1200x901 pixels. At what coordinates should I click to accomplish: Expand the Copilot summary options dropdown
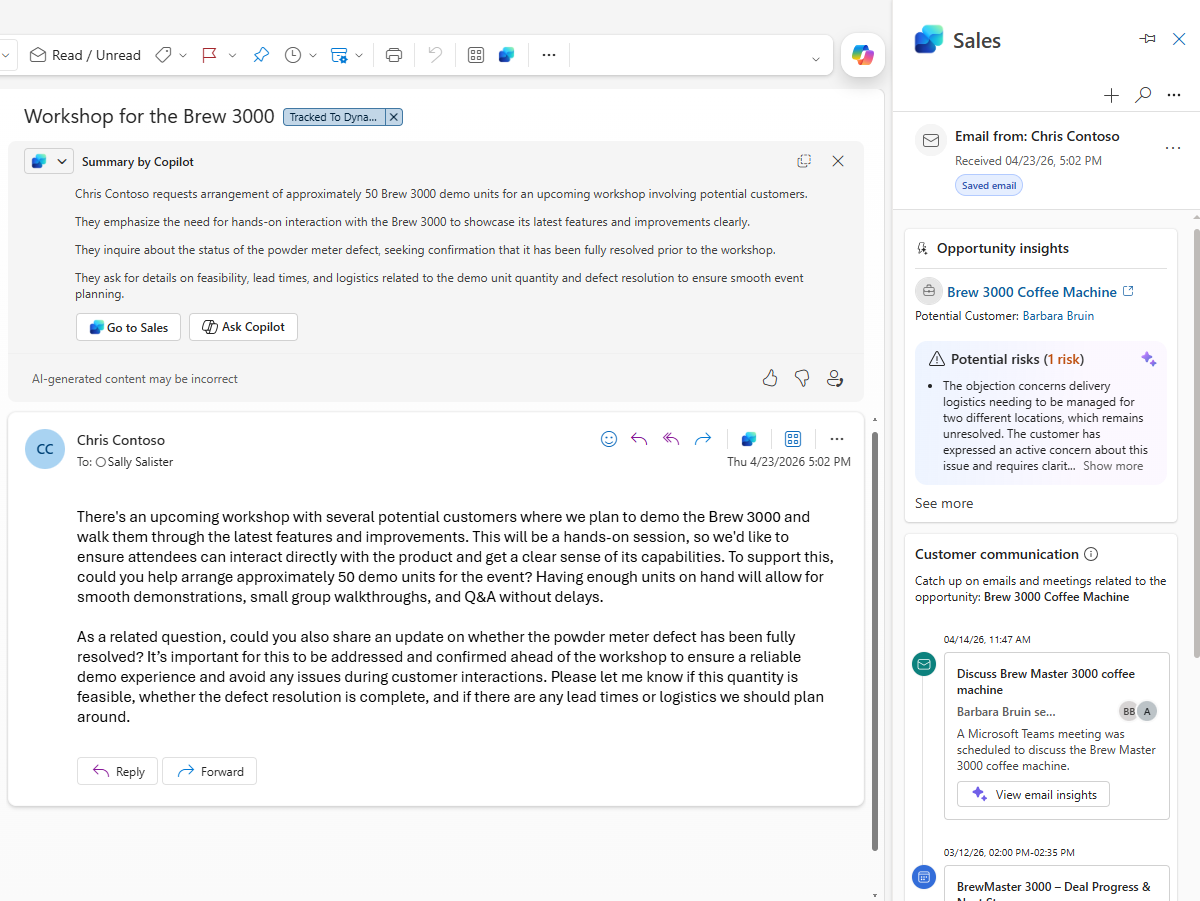pyautogui.click(x=63, y=161)
